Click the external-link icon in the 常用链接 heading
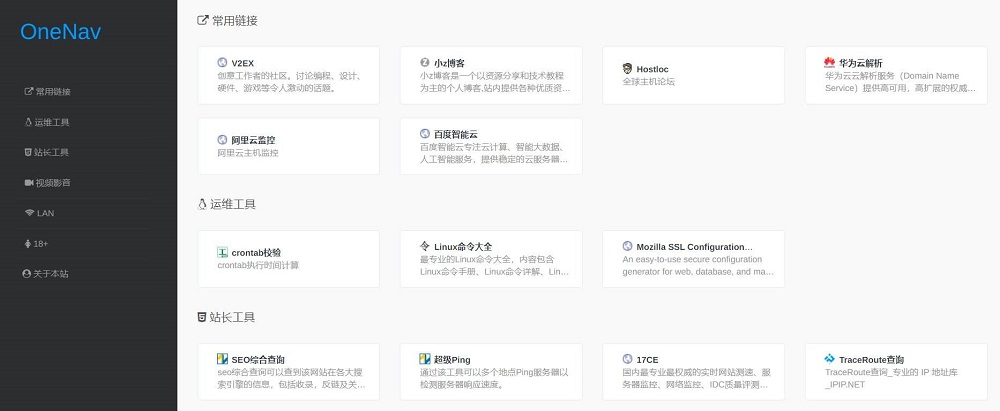Screen dimensions: 1000x411 click(203, 20)
